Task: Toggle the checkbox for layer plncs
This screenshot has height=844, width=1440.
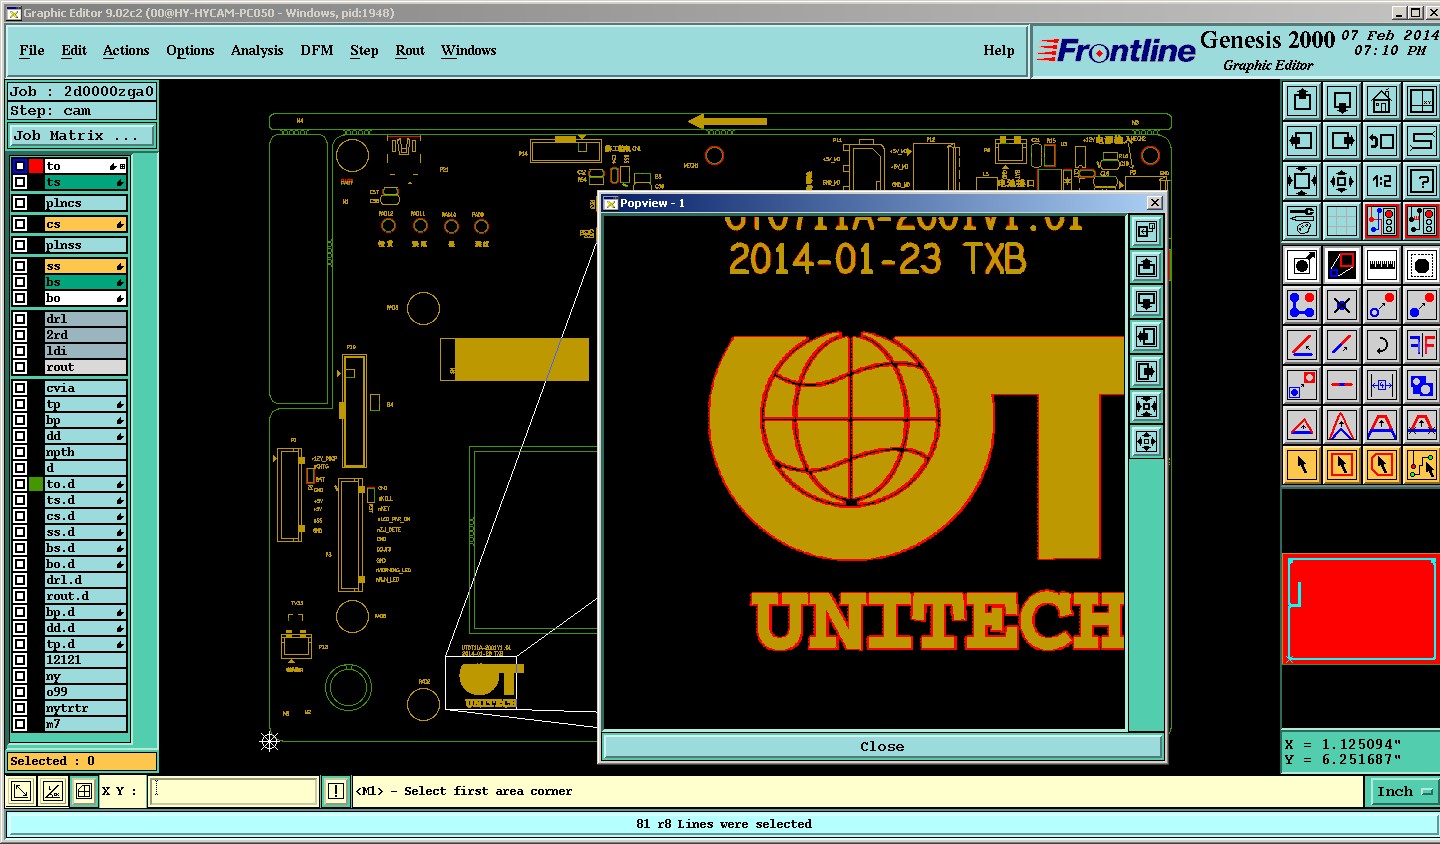Action: 20,203
